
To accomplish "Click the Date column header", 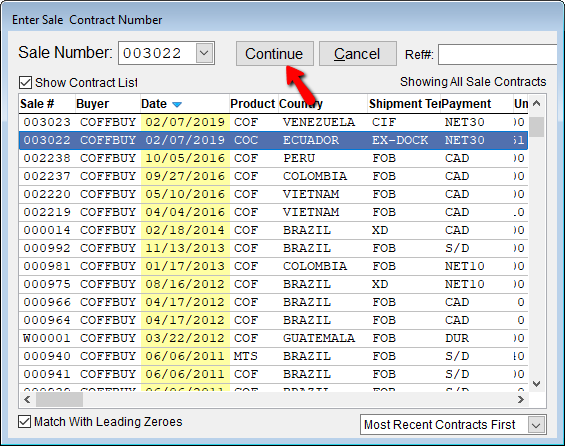I will pyautogui.click(x=184, y=104).
